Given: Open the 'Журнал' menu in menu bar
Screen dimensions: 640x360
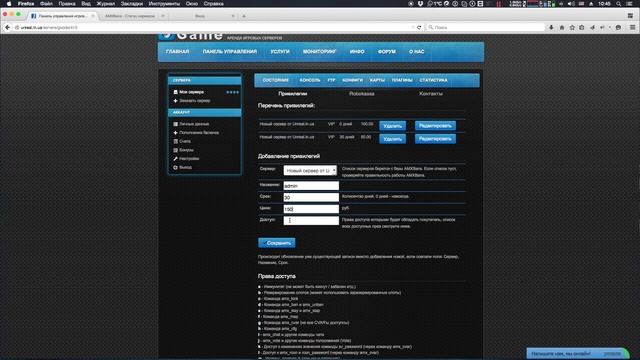Looking at the screenshot, I should click(105, 4).
